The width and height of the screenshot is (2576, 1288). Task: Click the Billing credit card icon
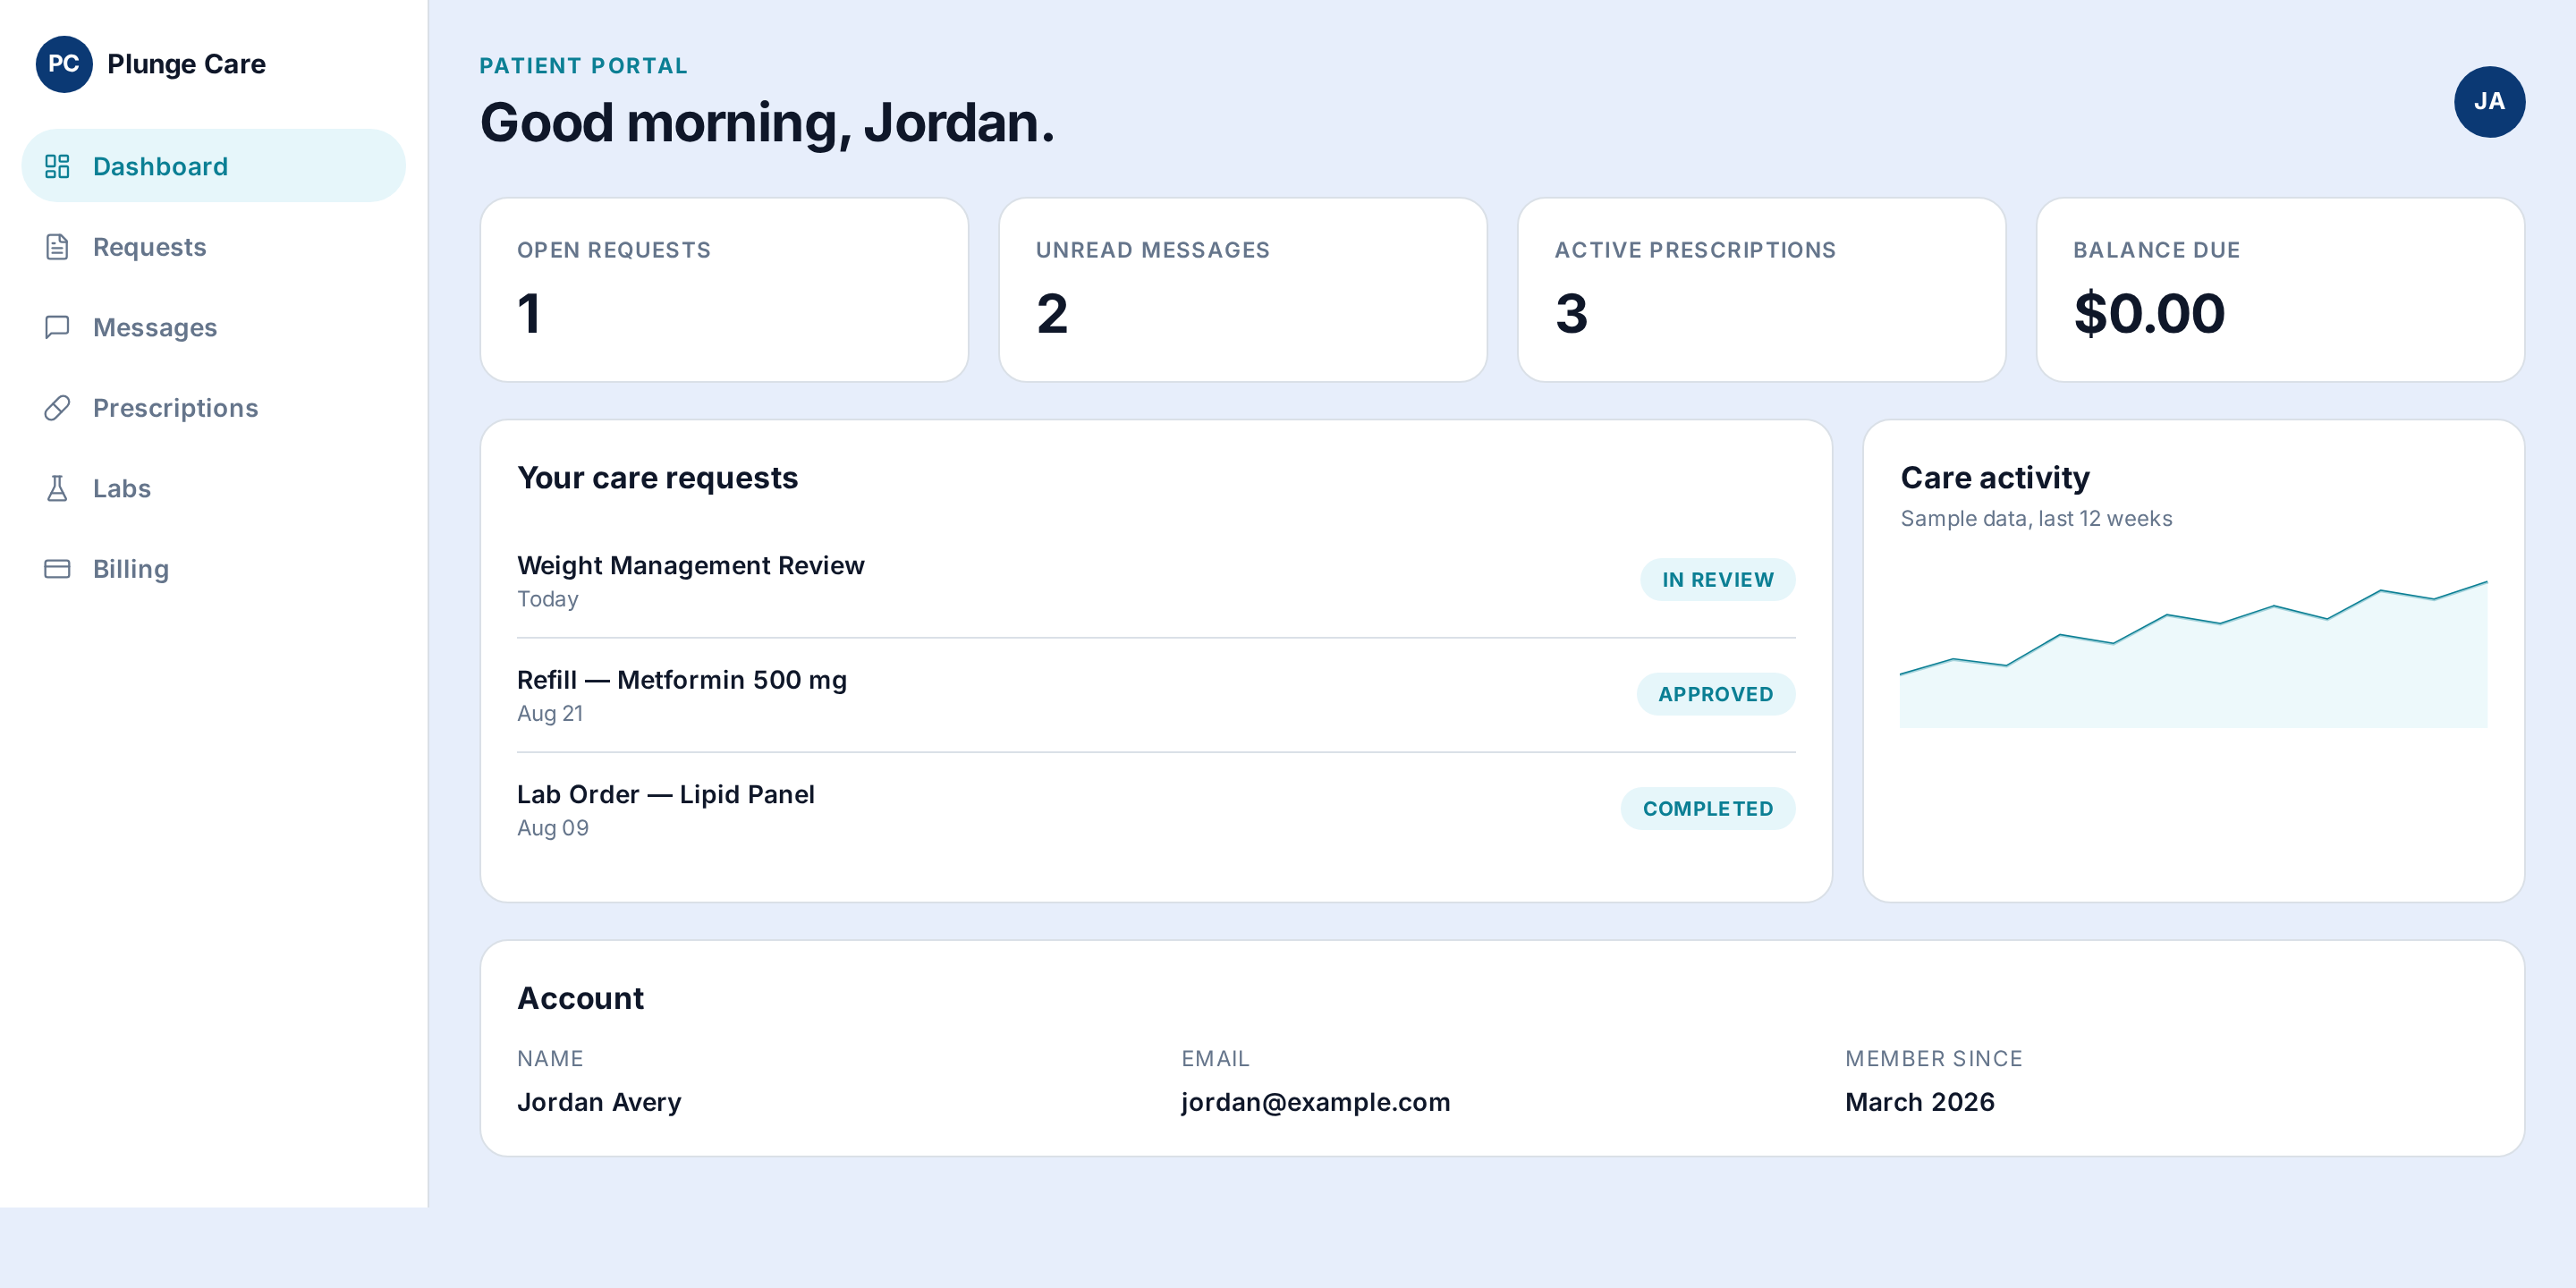click(x=57, y=569)
